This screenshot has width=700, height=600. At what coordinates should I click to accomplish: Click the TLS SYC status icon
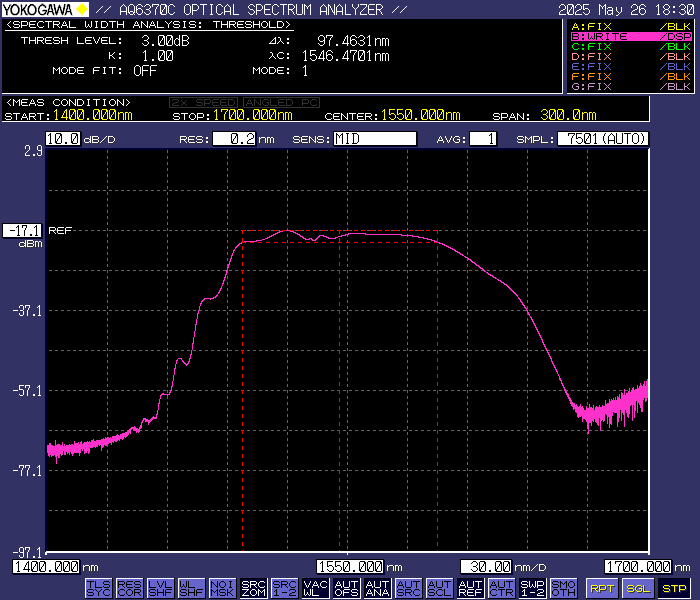click(x=98, y=588)
